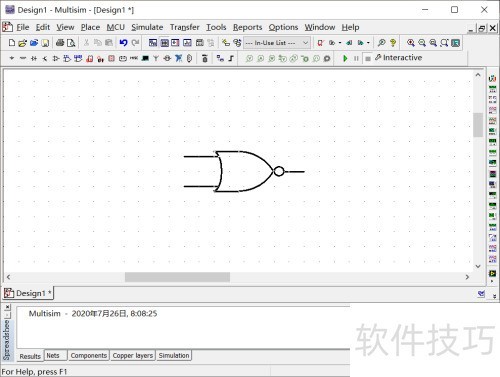Screen dimensions: 500x377
Task: Undo the last action
Action: (123, 43)
